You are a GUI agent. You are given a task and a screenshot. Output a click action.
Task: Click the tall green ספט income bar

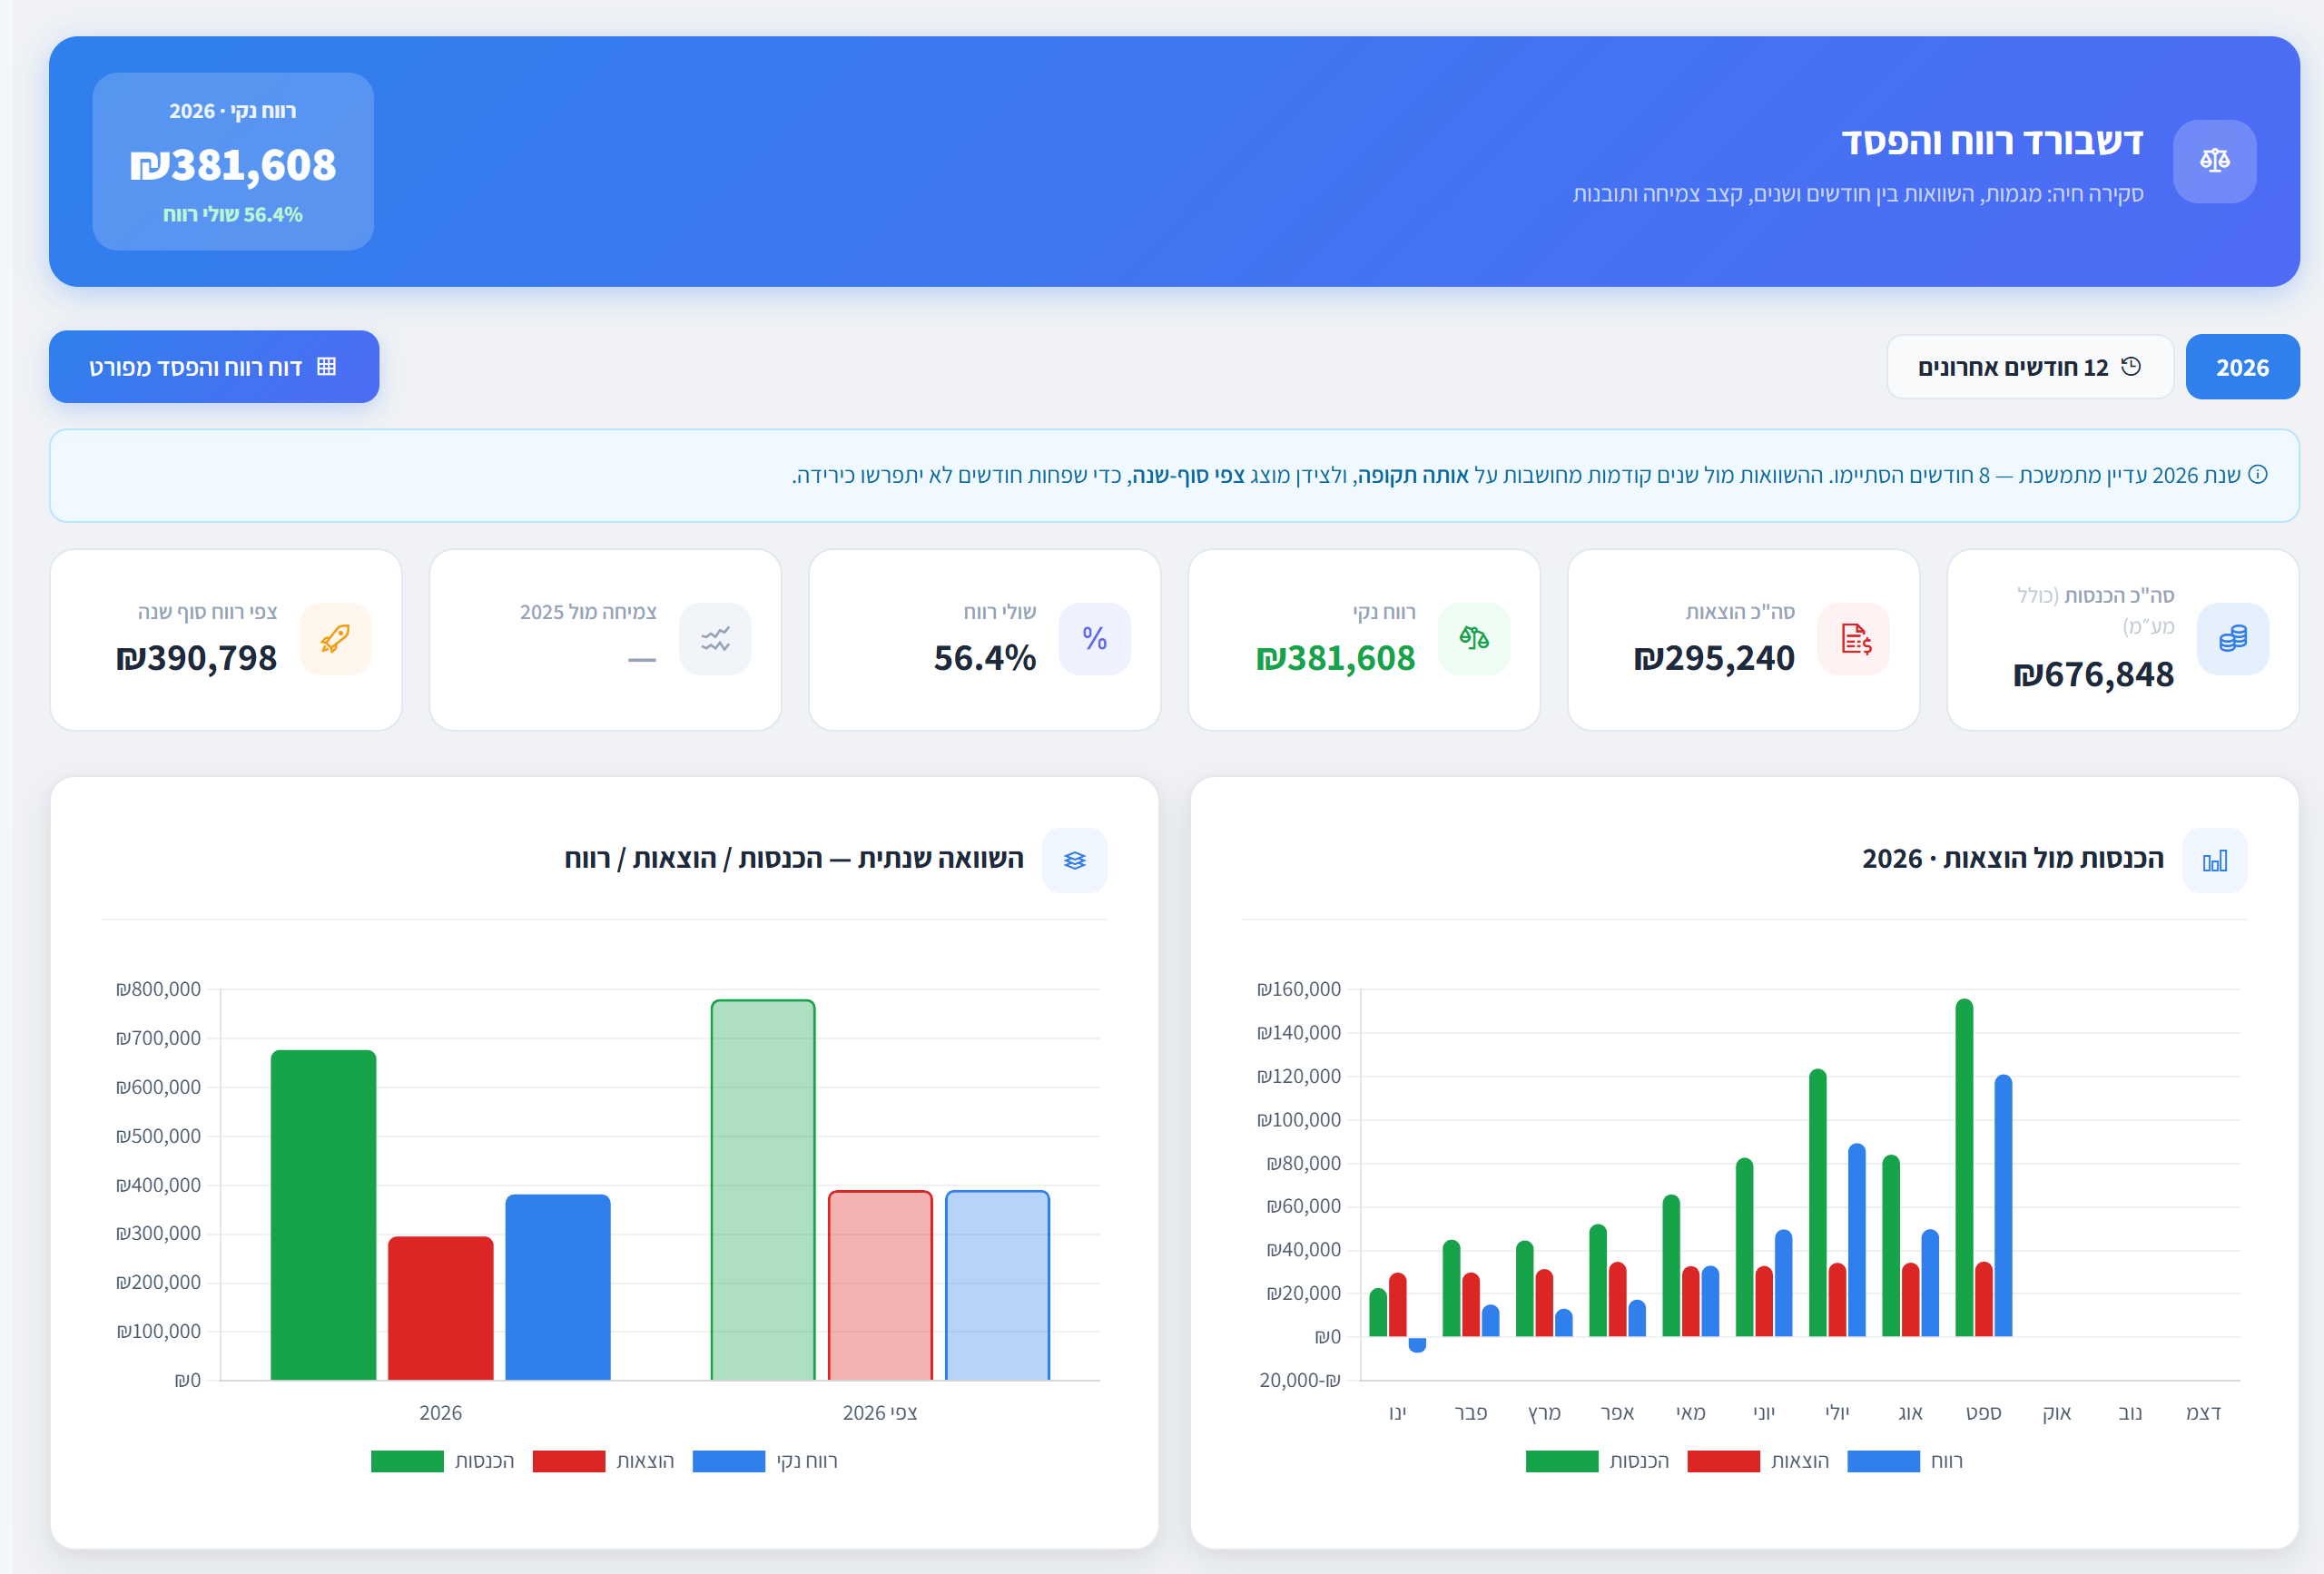point(1964,1167)
